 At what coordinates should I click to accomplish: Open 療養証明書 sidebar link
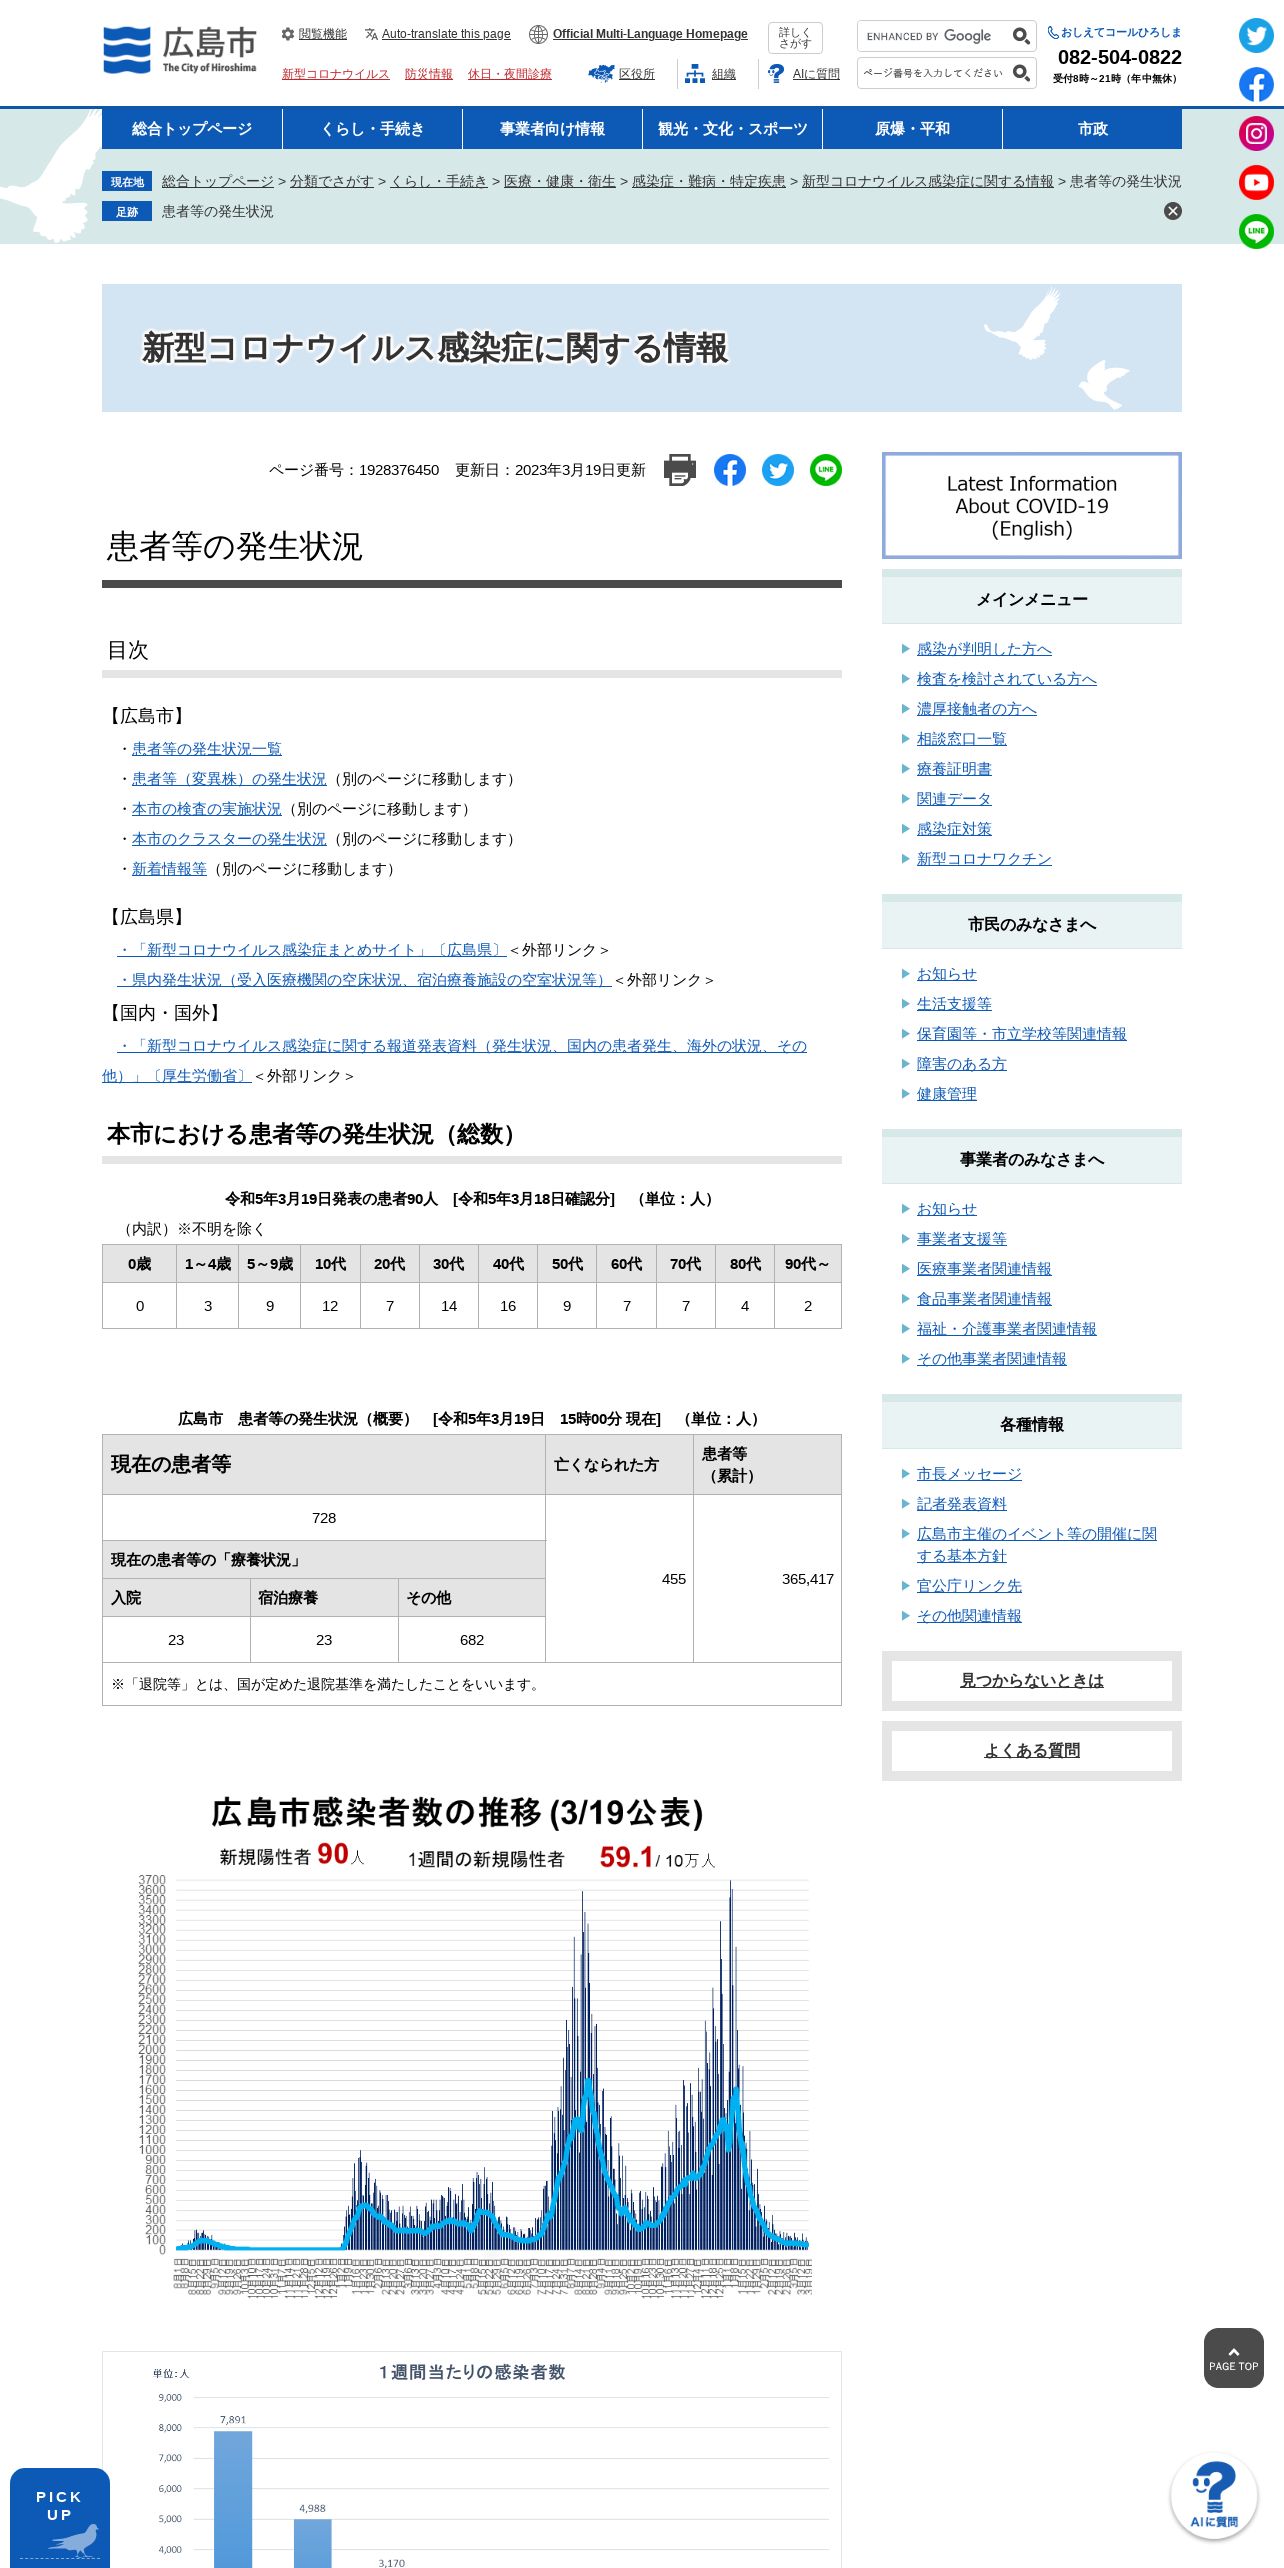tap(954, 769)
